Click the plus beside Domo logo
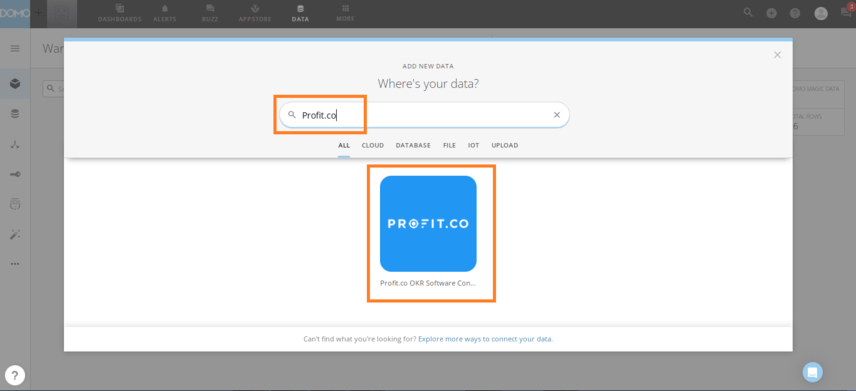Screen dimensions: 856x391 [x=38, y=12]
